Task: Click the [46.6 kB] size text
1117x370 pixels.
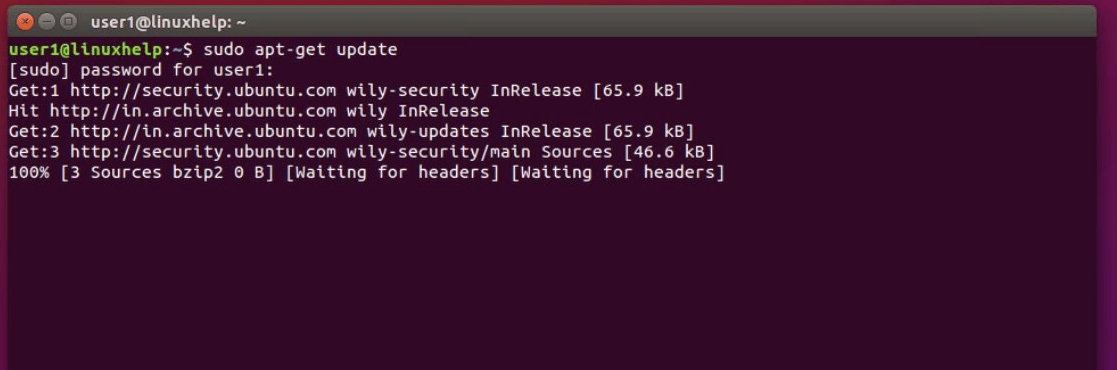Action: pos(668,153)
